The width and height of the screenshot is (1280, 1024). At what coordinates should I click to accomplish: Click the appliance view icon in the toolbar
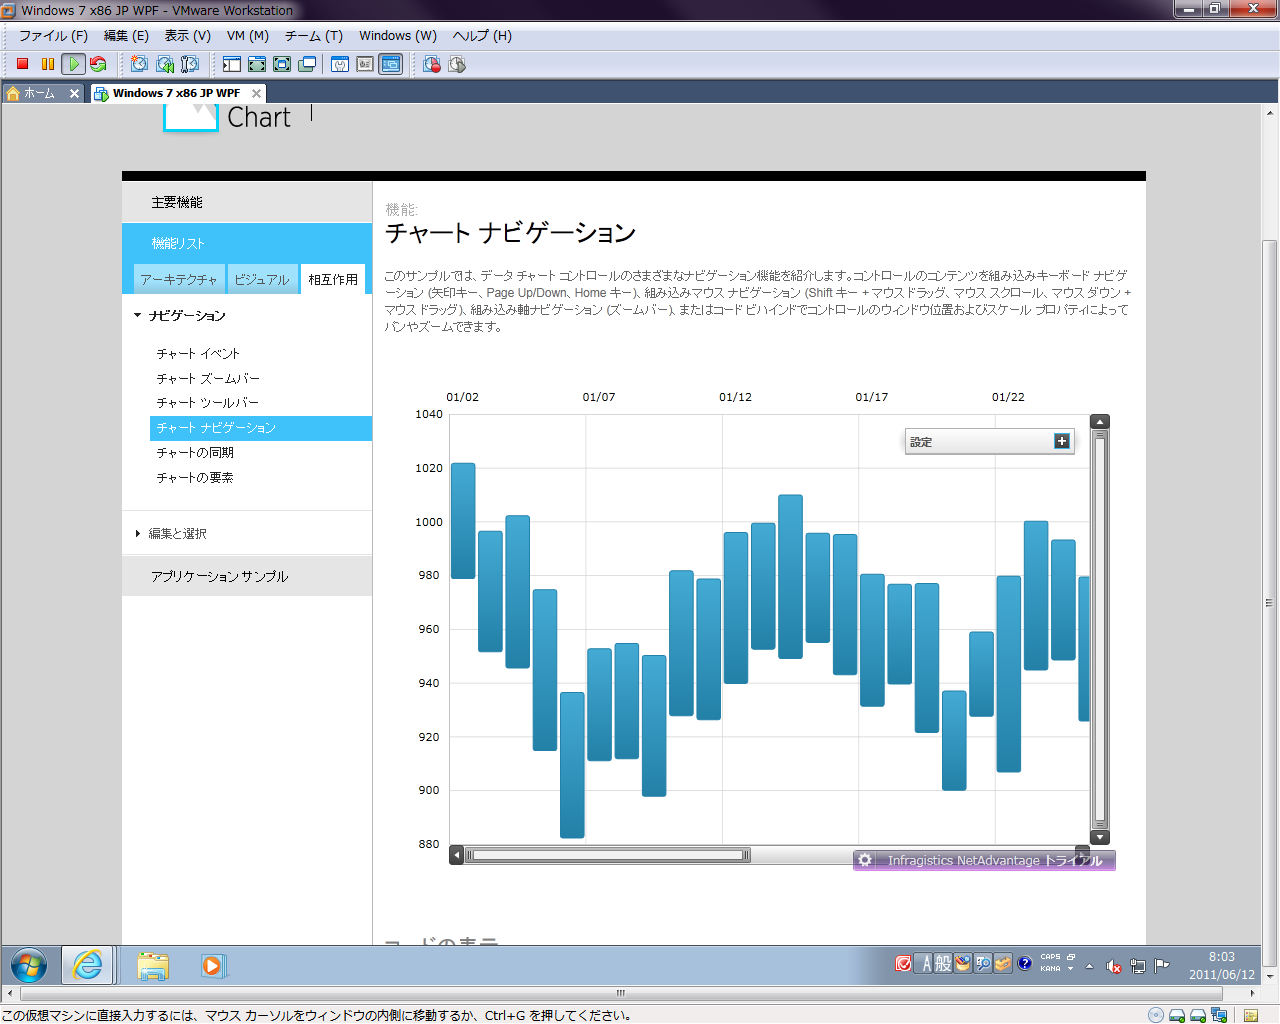tap(365, 64)
